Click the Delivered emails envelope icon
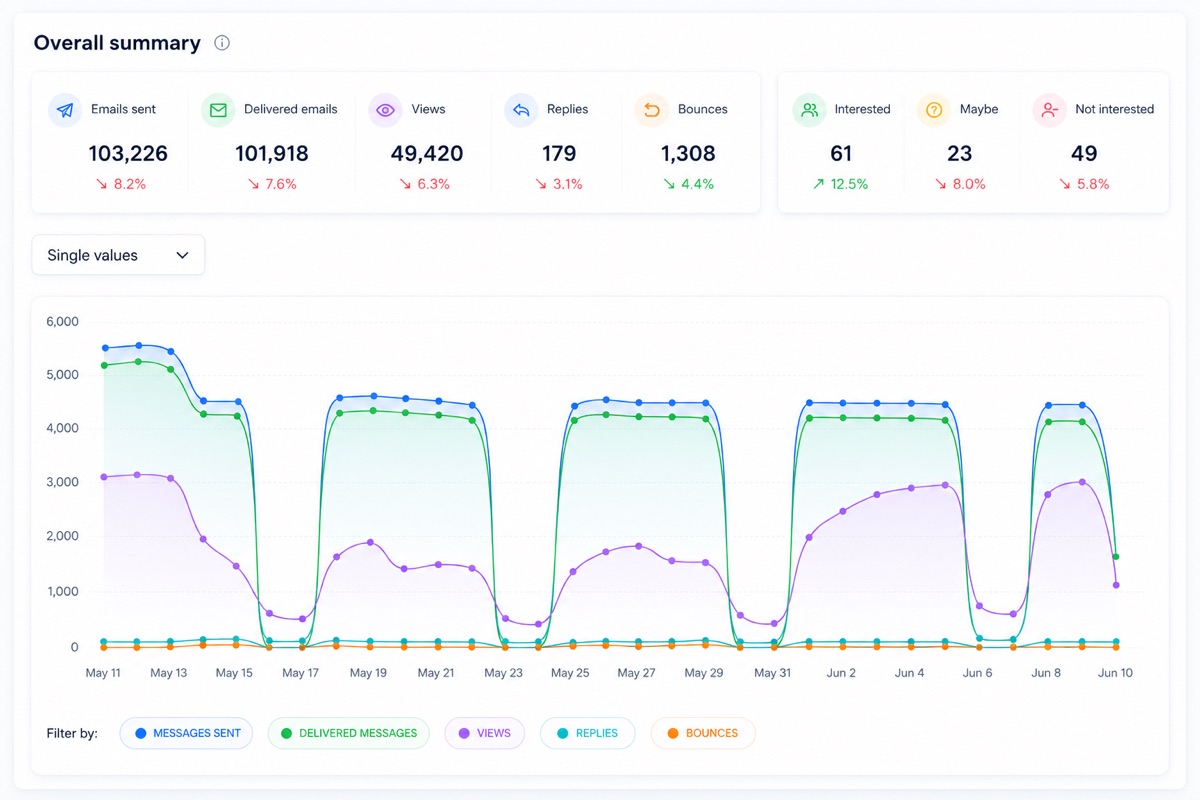Image resolution: width=1200 pixels, height=800 pixels. pyautogui.click(x=218, y=110)
